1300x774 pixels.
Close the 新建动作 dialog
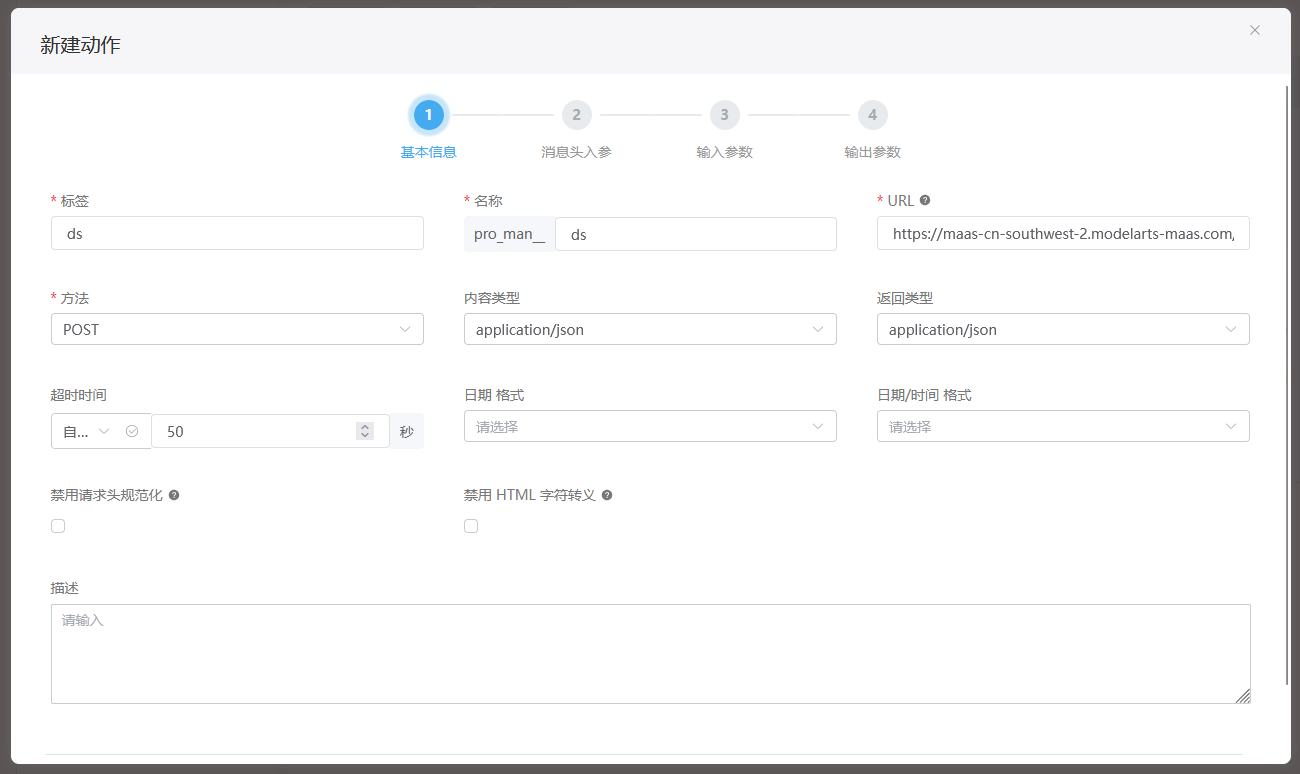[x=1255, y=30]
